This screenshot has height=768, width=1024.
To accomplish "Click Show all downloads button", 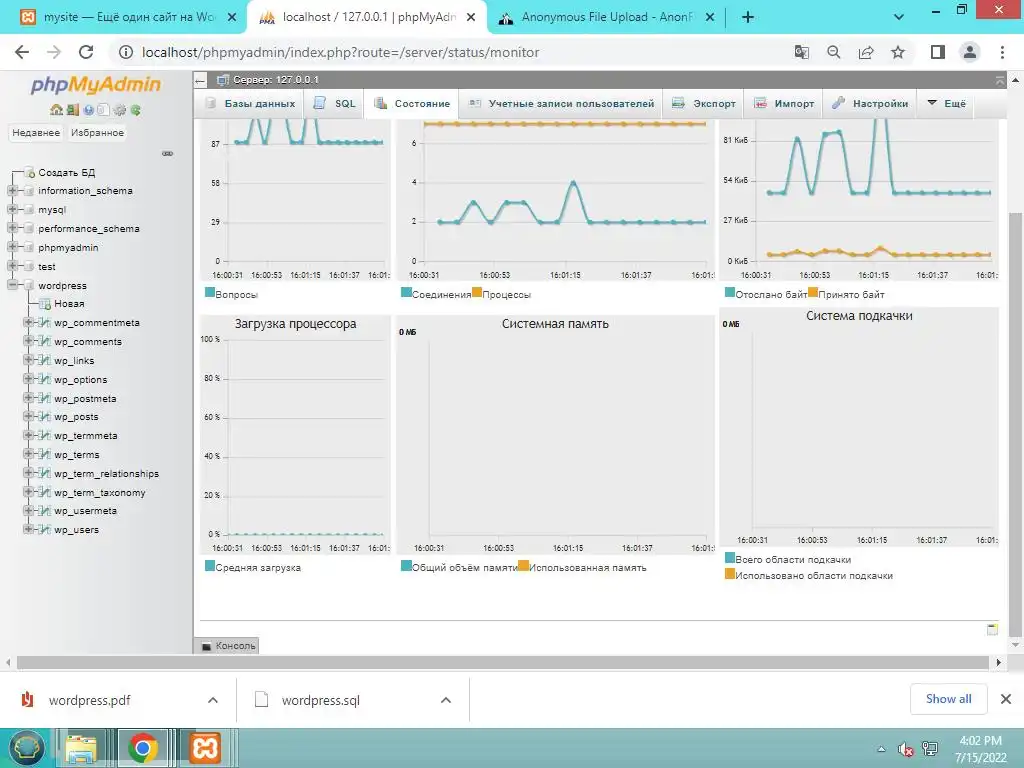I will tap(948, 699).
